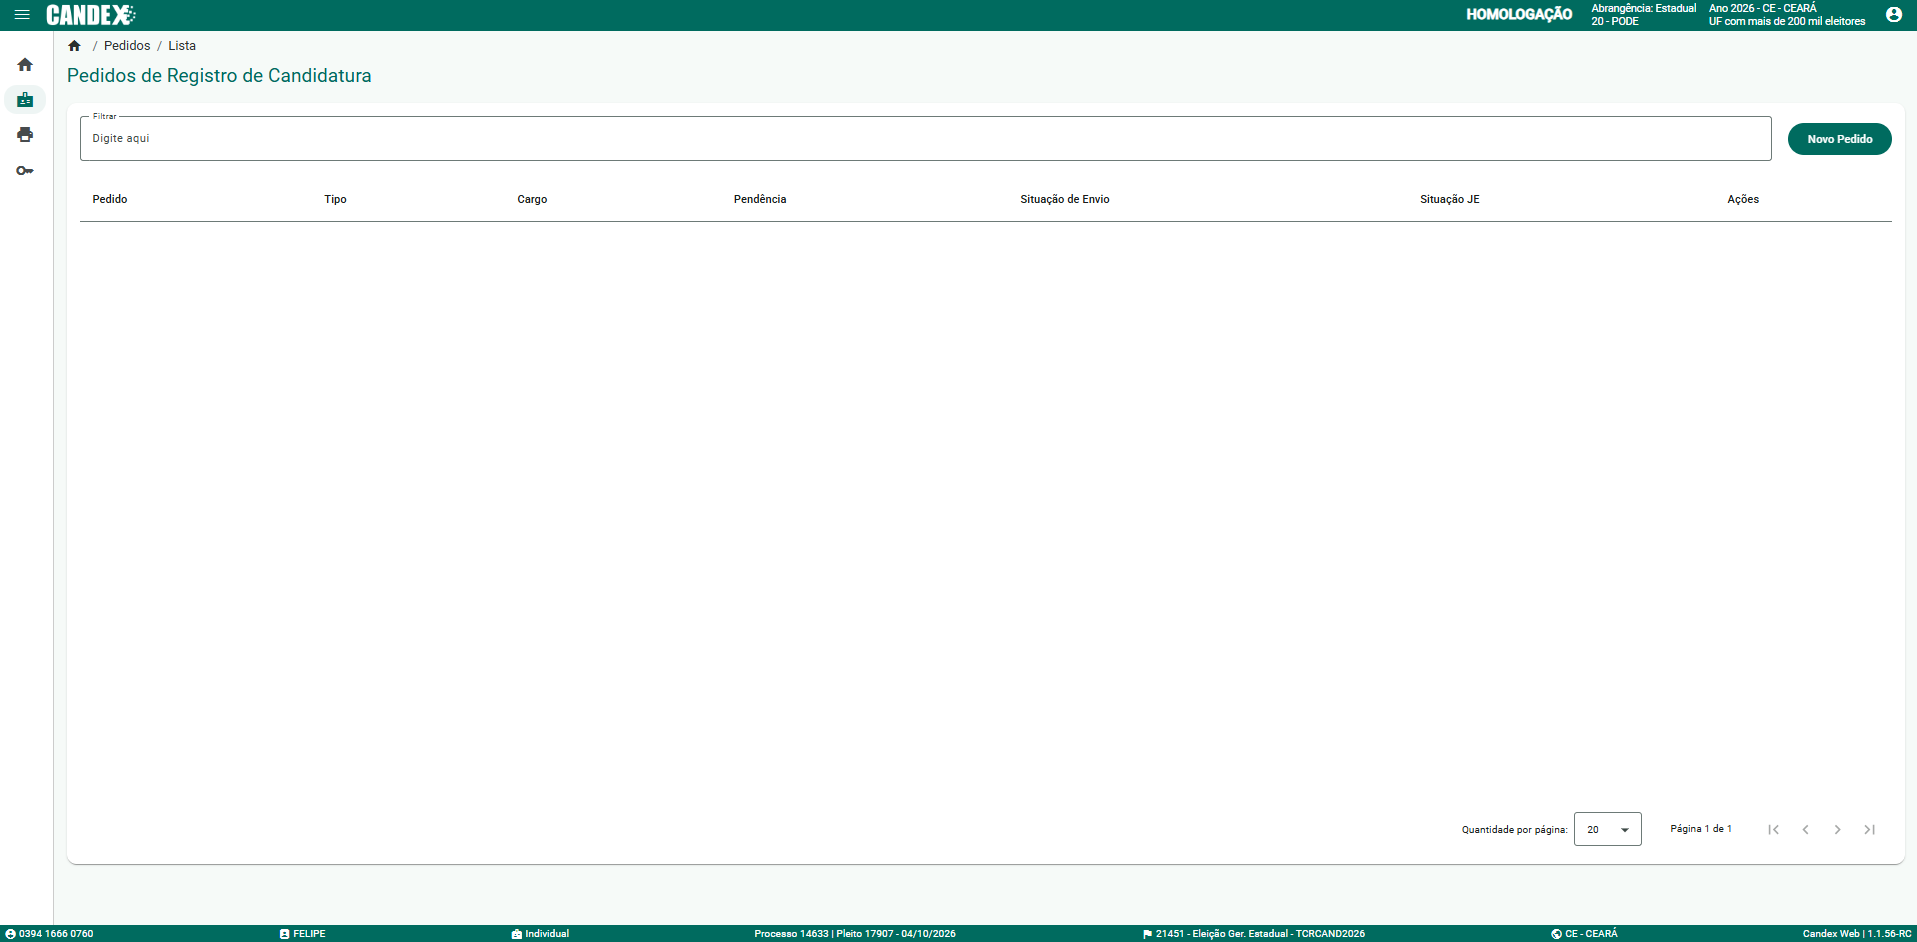Click Lista breadcrumb item
1917x942 pixels.
click(182, 46)
